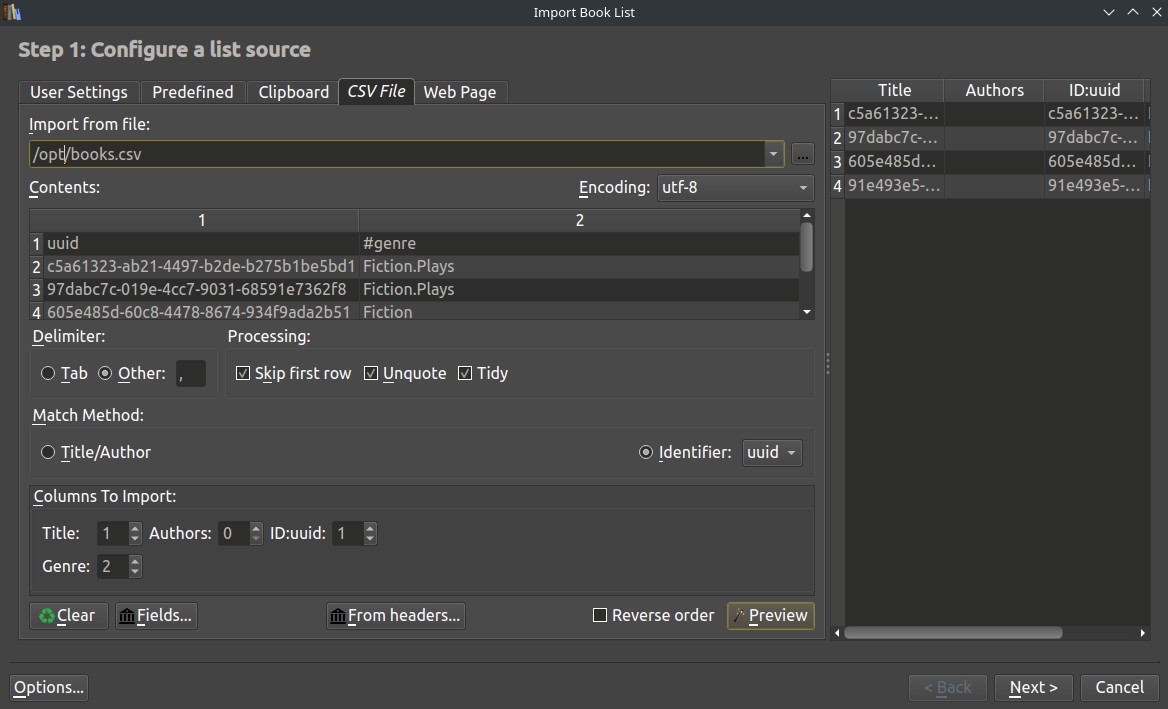Toggle the Skip first row checkbox
The width and height of the screenshot is (1168, 709).
coord(243,373)
